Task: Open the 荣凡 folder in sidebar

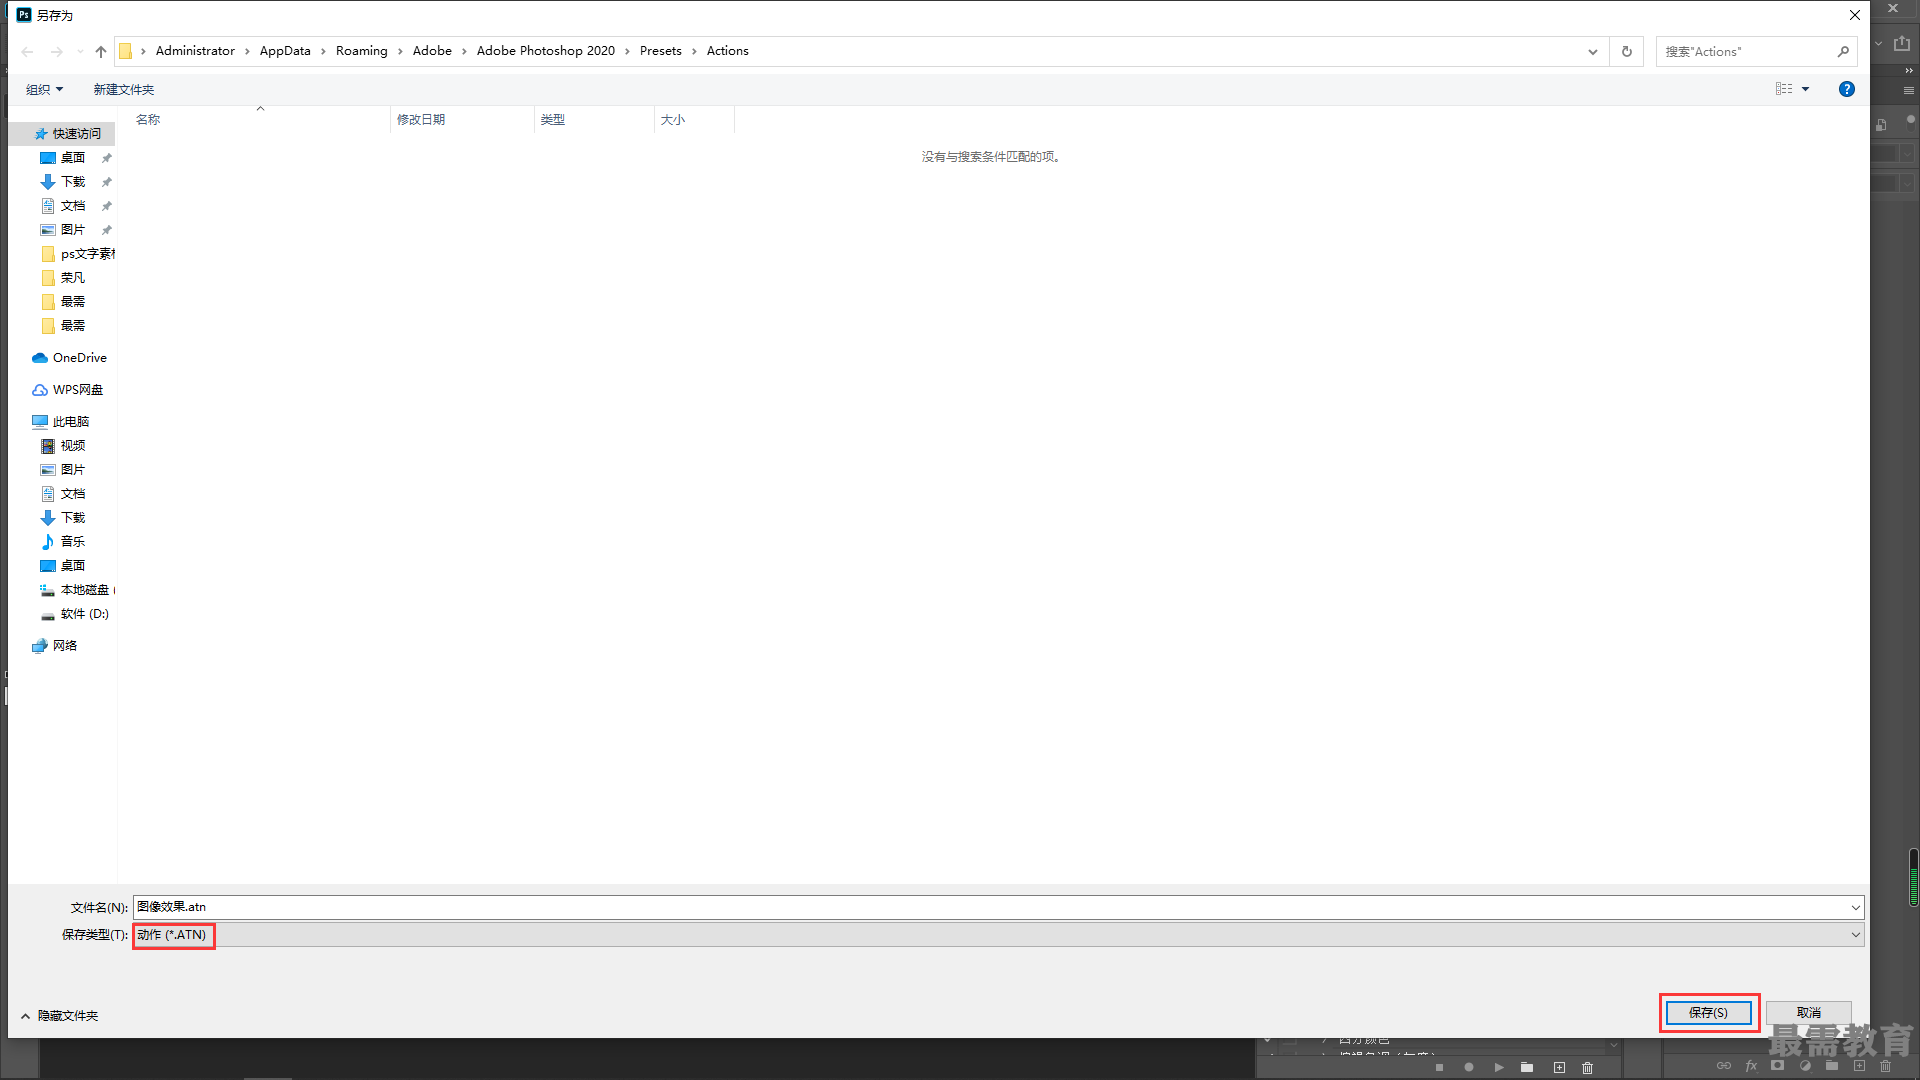Action: [63, 278]
